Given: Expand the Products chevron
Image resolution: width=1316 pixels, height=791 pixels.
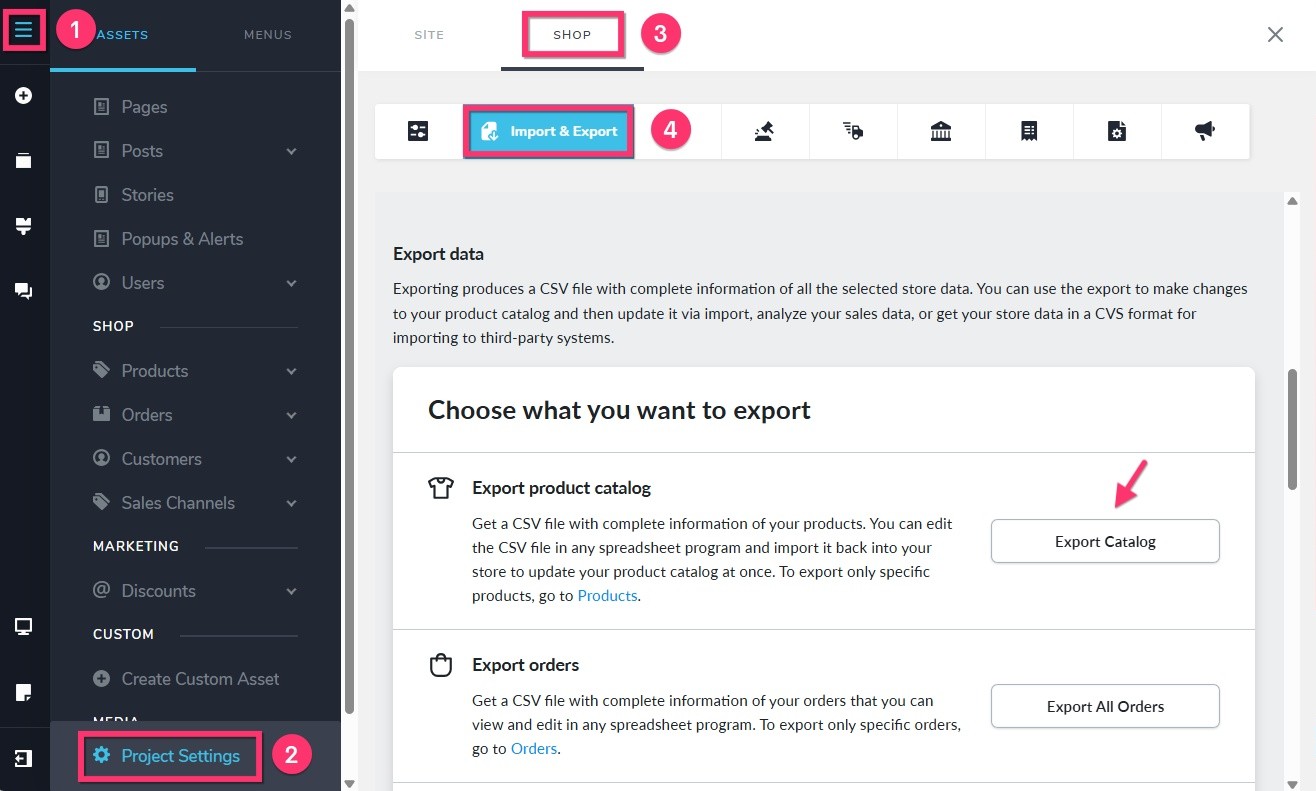Looking at the screenshot, I should 291,371.
